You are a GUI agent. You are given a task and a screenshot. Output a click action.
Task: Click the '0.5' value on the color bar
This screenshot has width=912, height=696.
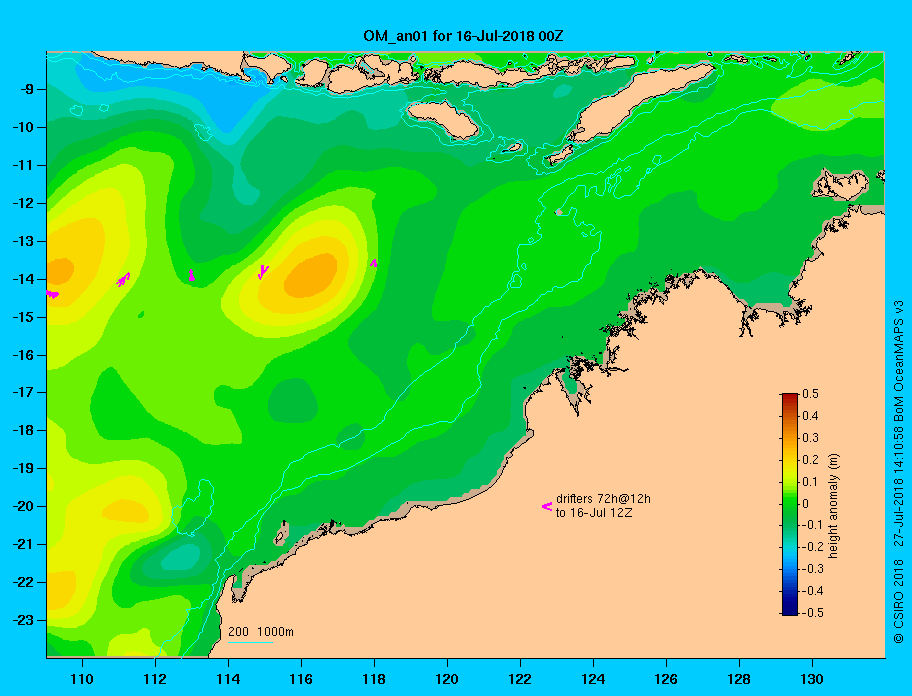810,394
